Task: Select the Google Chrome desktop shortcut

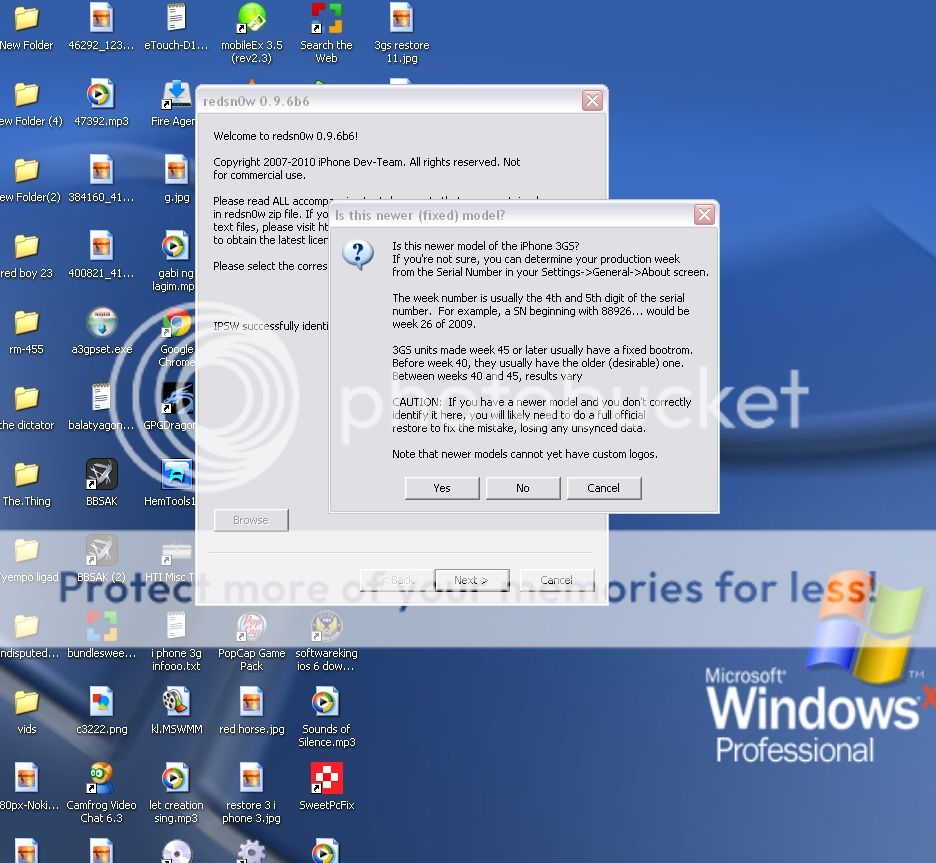Action: tap(177, 325)
